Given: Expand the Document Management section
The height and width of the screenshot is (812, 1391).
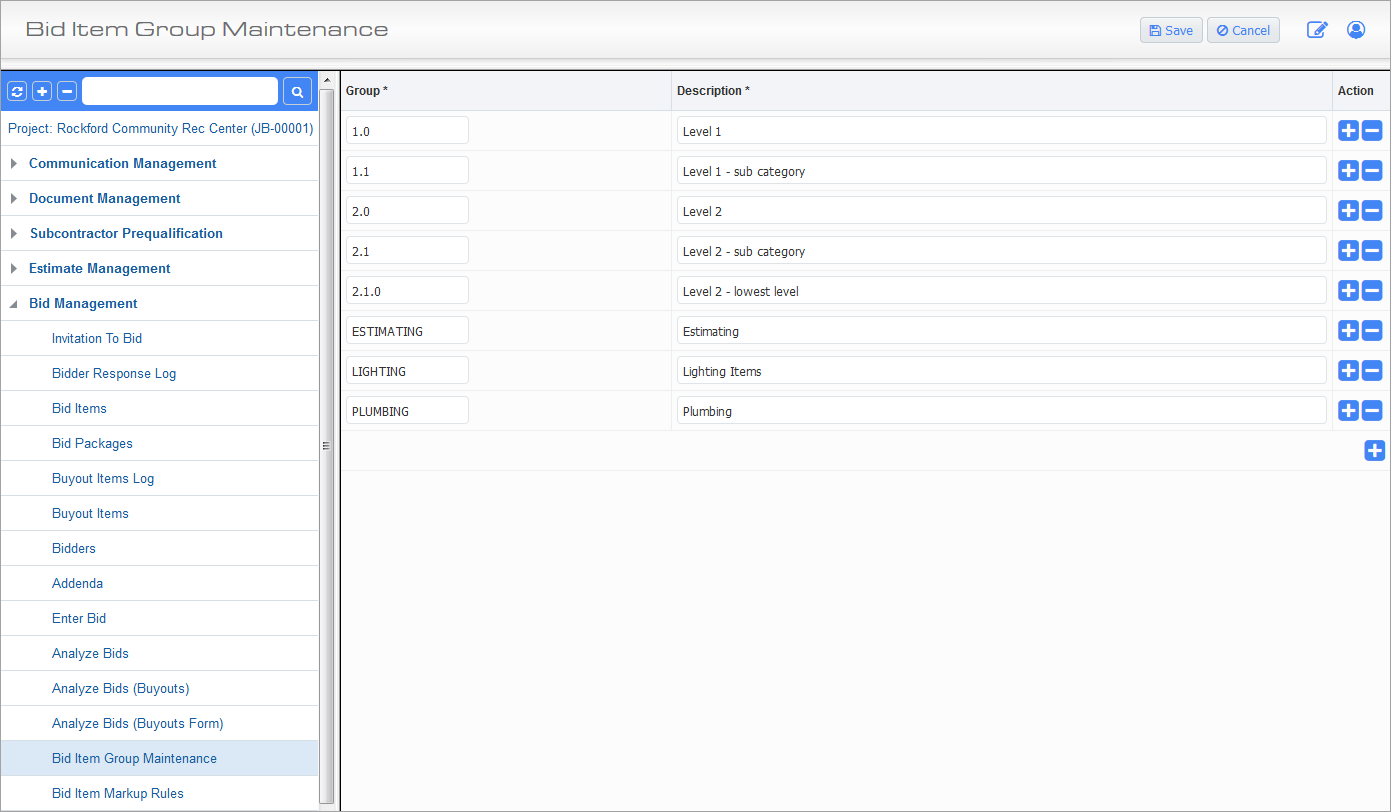Looking at the screenshot, I should [x=14, y=198].
